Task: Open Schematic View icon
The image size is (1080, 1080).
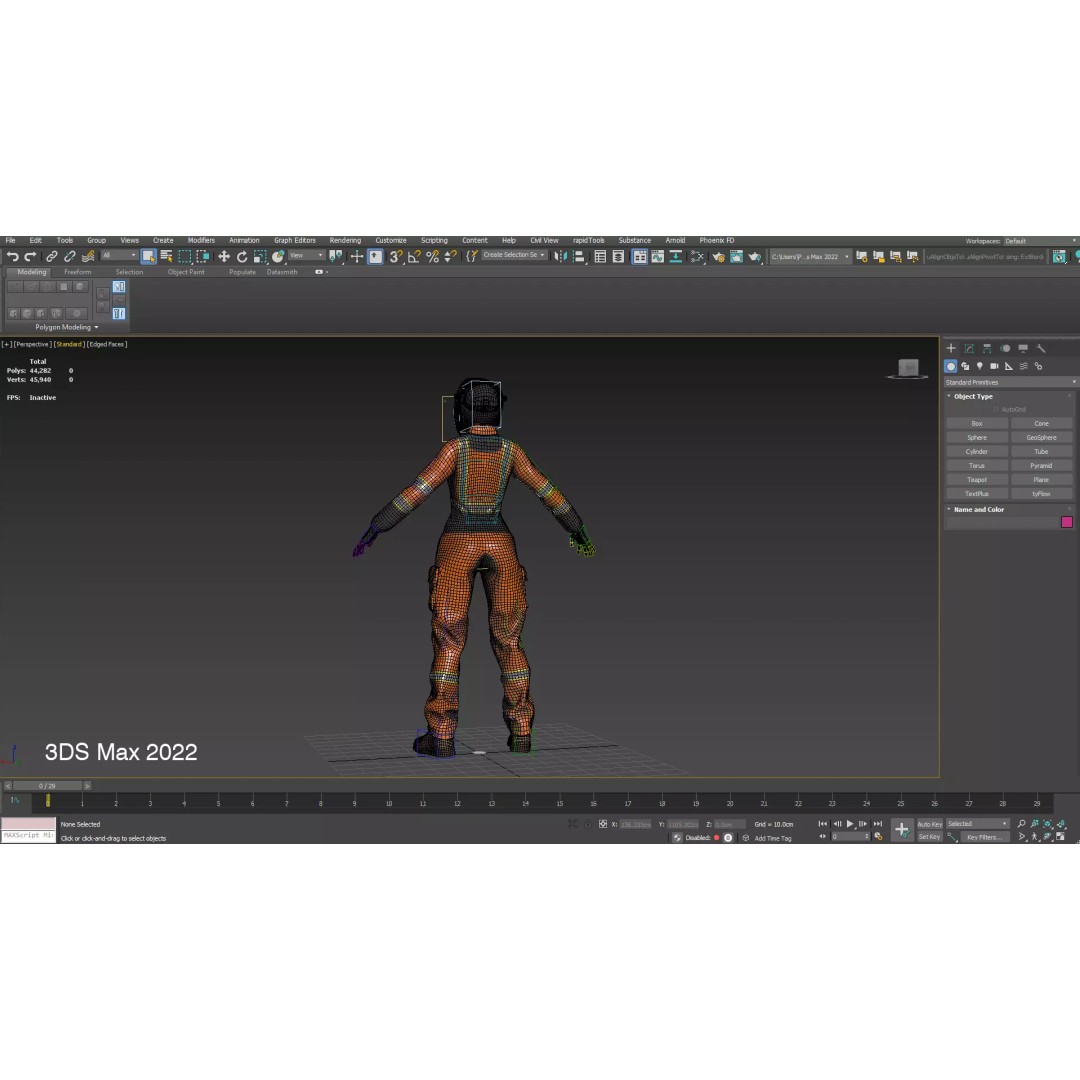Action: pyautogui.click(x=676, y=257)
